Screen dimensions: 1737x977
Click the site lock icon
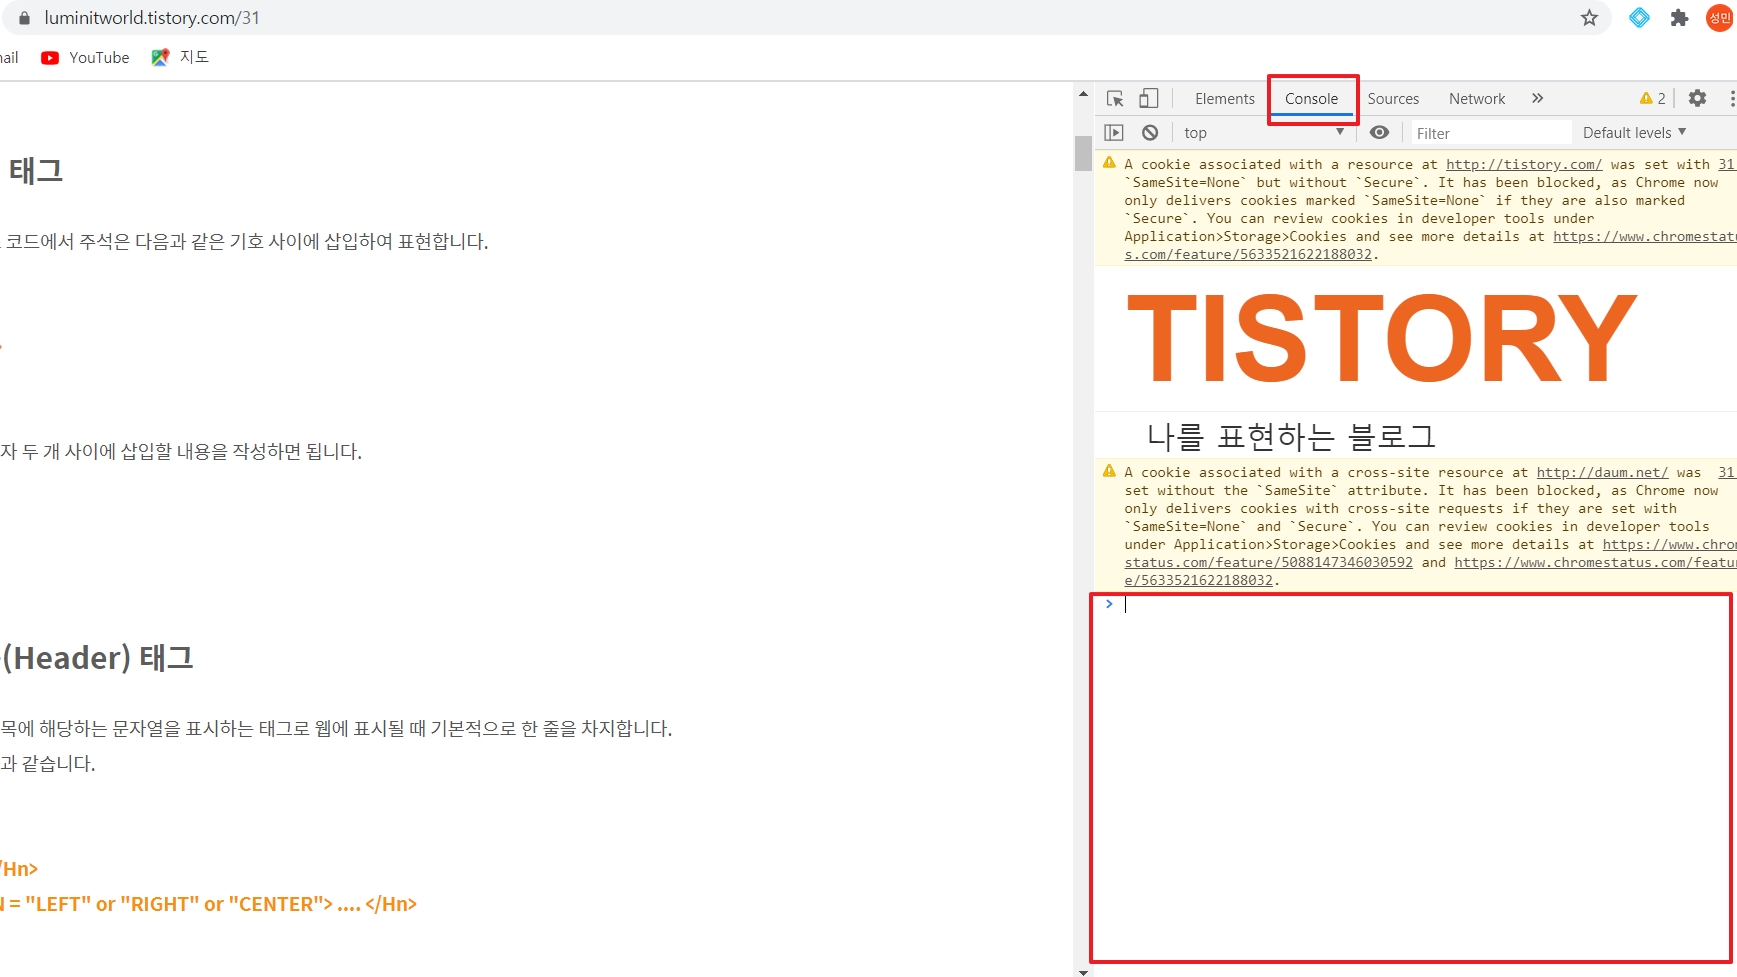click(x=24, y=18)
